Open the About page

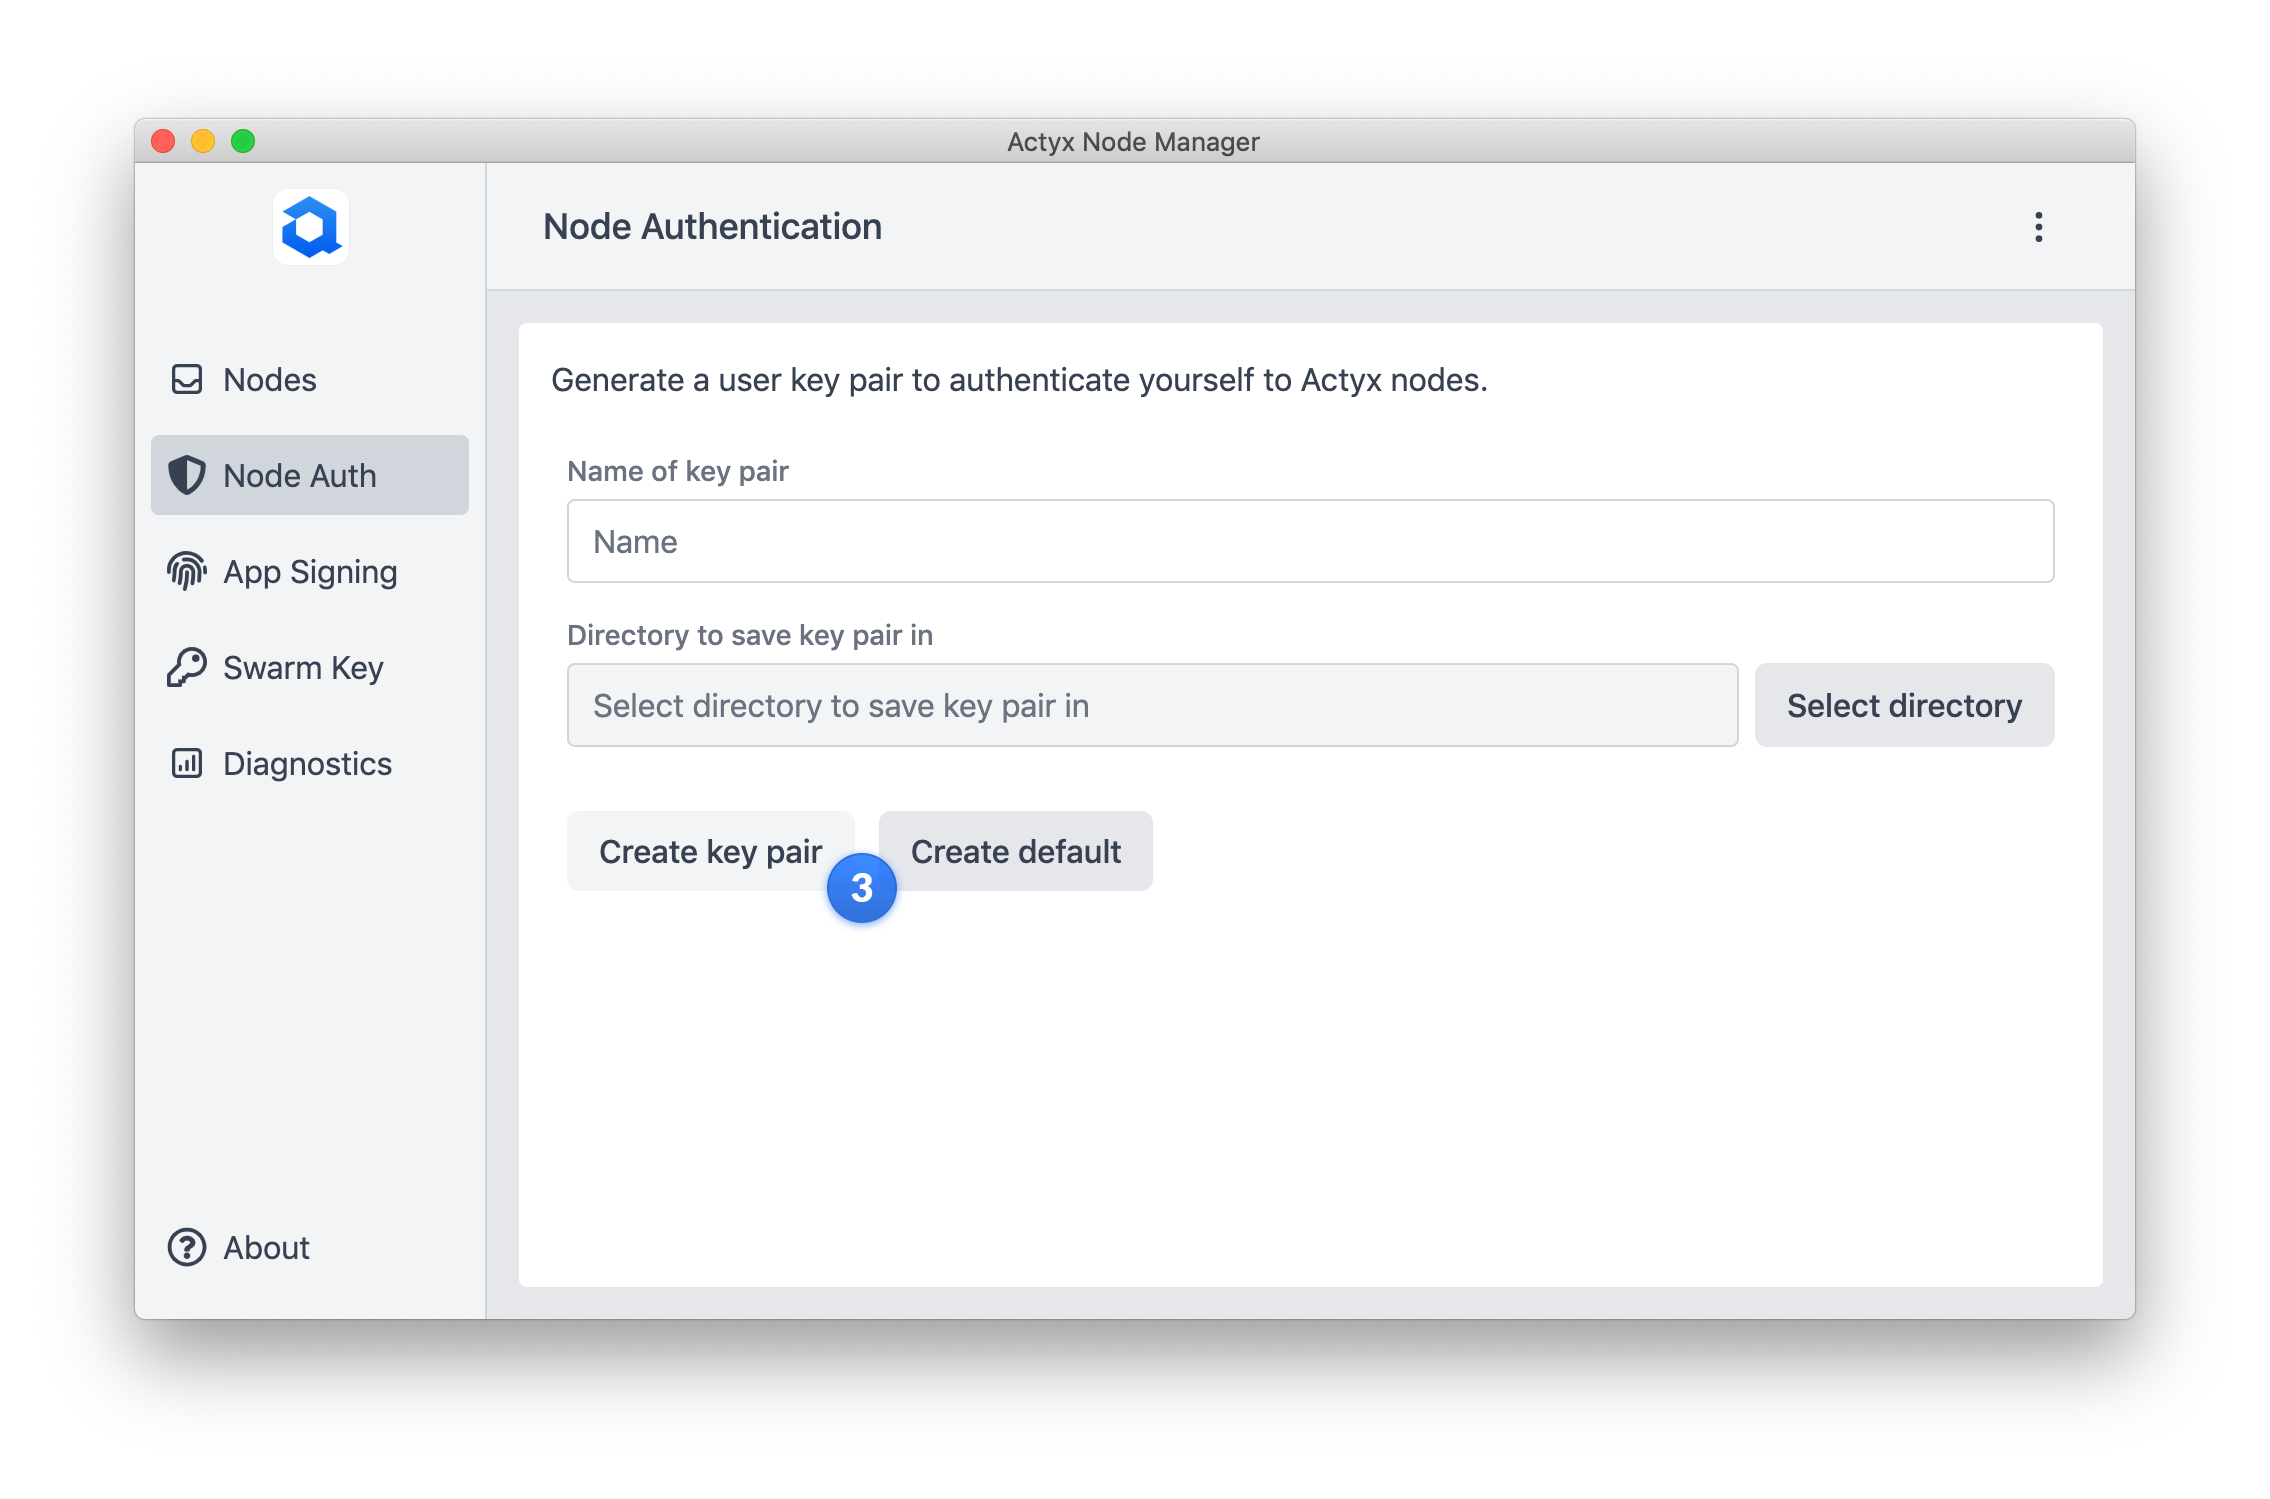(x=266, y=1248)
